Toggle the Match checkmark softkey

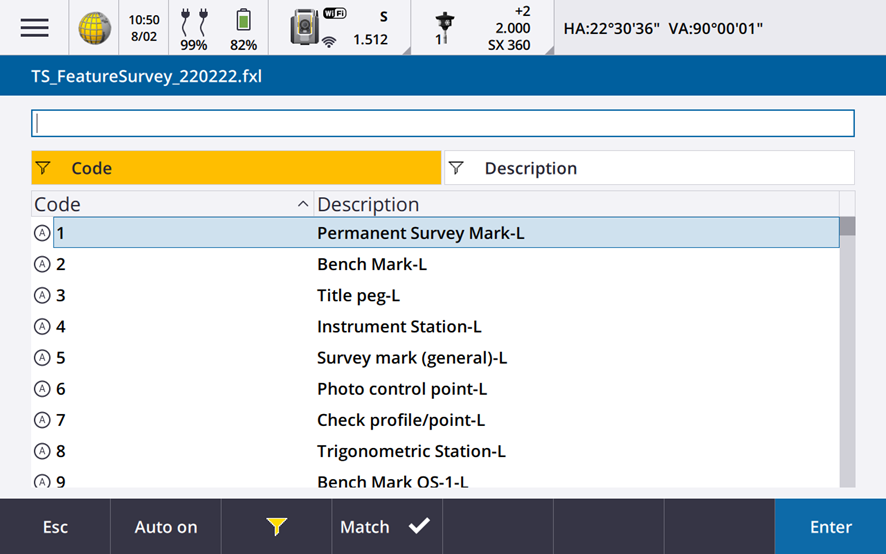[x=386, y=527]
